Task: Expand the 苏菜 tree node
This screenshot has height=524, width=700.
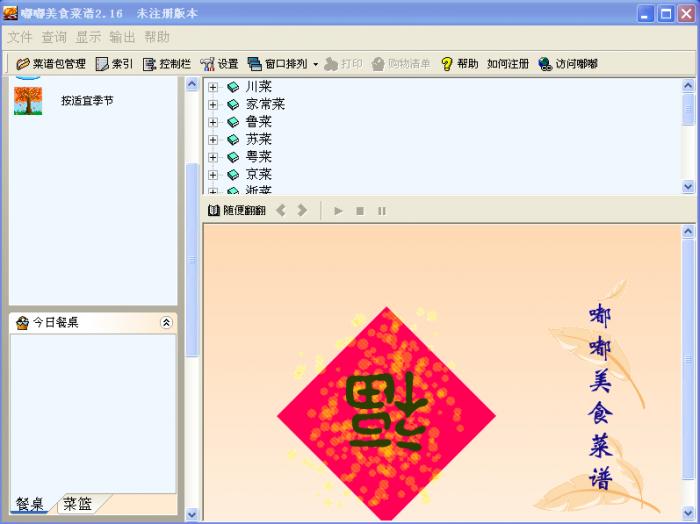Action: tap(213, 140)
